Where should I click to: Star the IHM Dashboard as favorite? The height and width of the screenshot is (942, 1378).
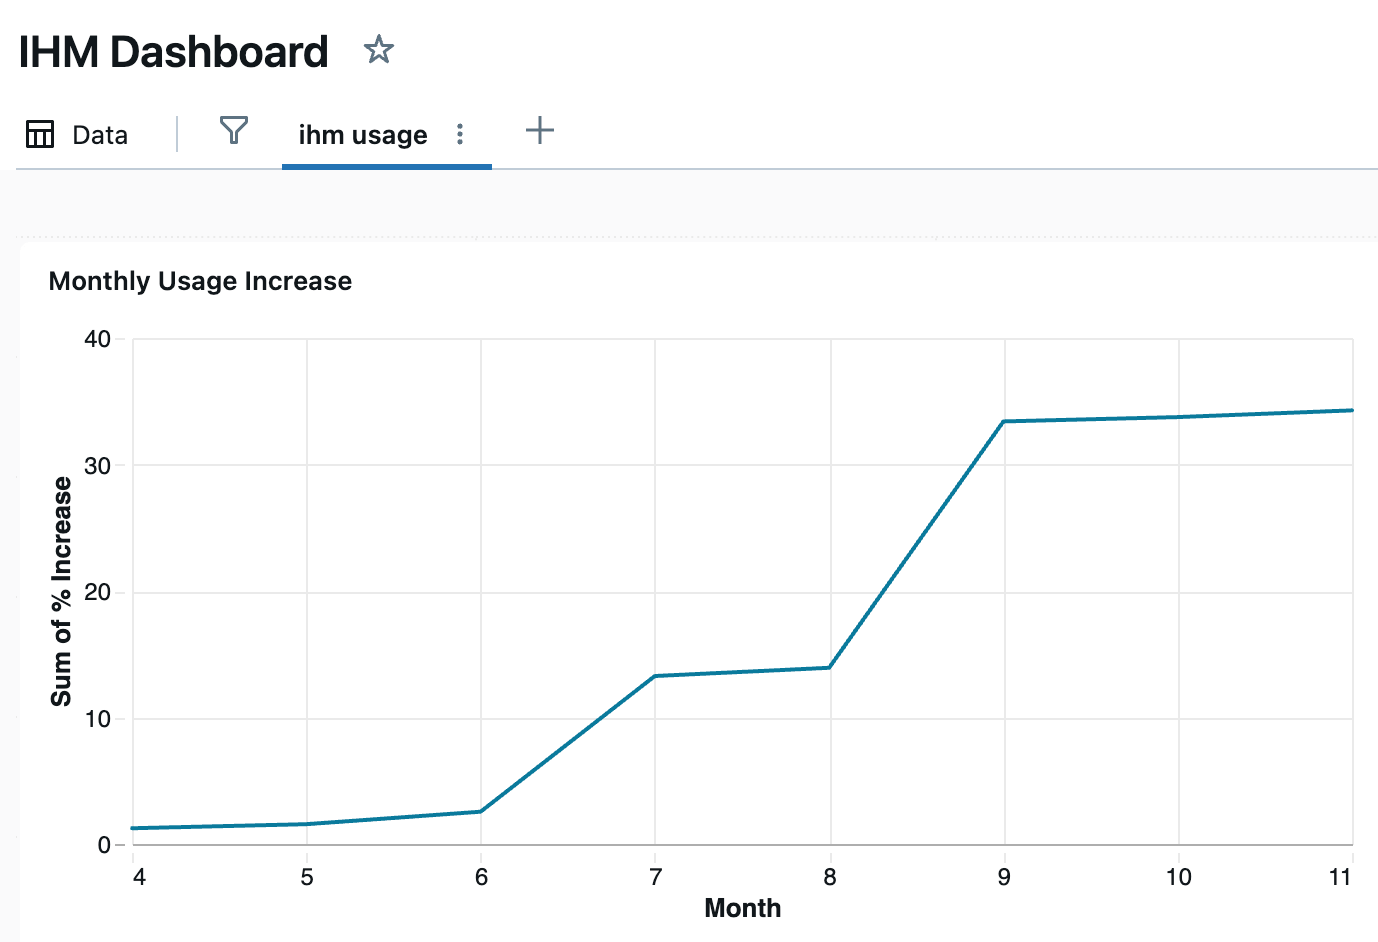(379, 49)
